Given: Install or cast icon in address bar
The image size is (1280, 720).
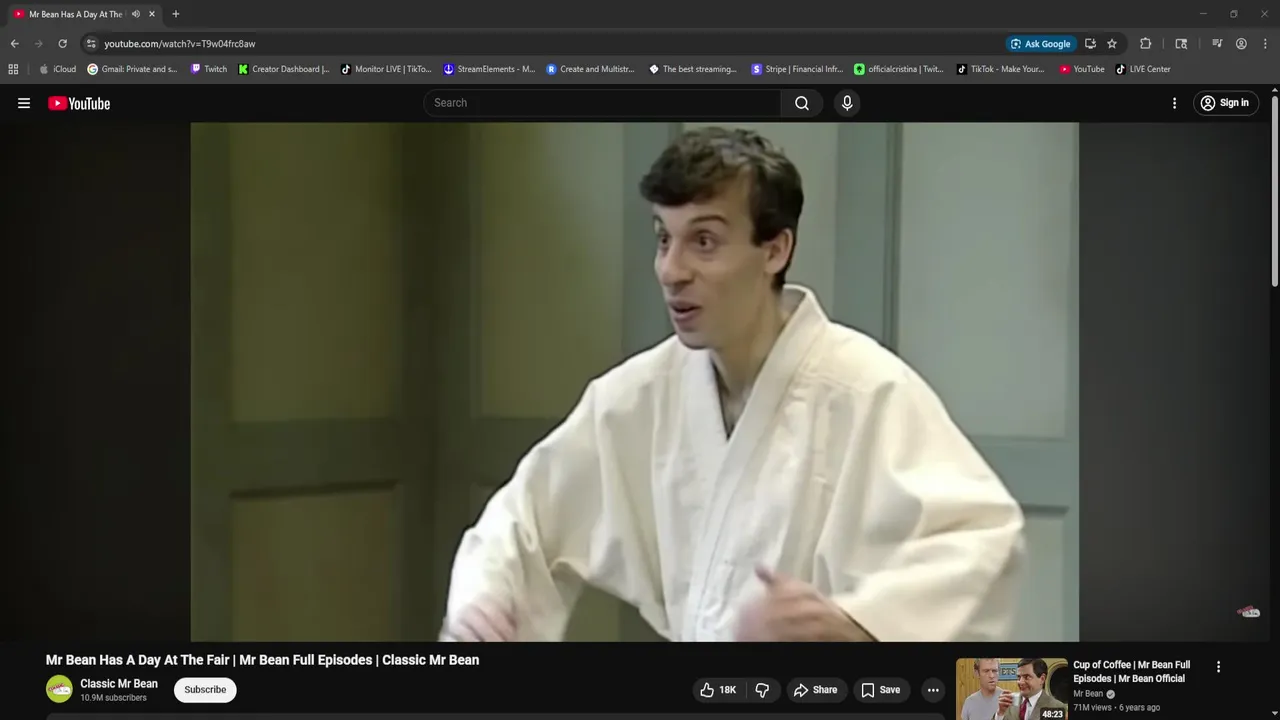Looking at the screenshot, I should tap(1090, 44).
